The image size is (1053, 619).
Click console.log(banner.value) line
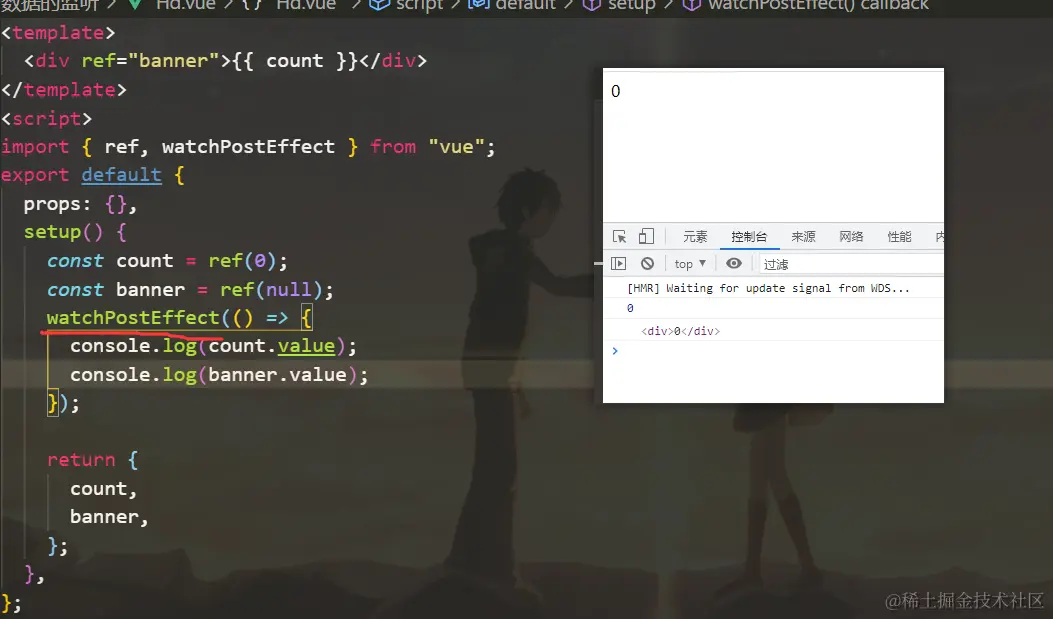coord(219,375)
